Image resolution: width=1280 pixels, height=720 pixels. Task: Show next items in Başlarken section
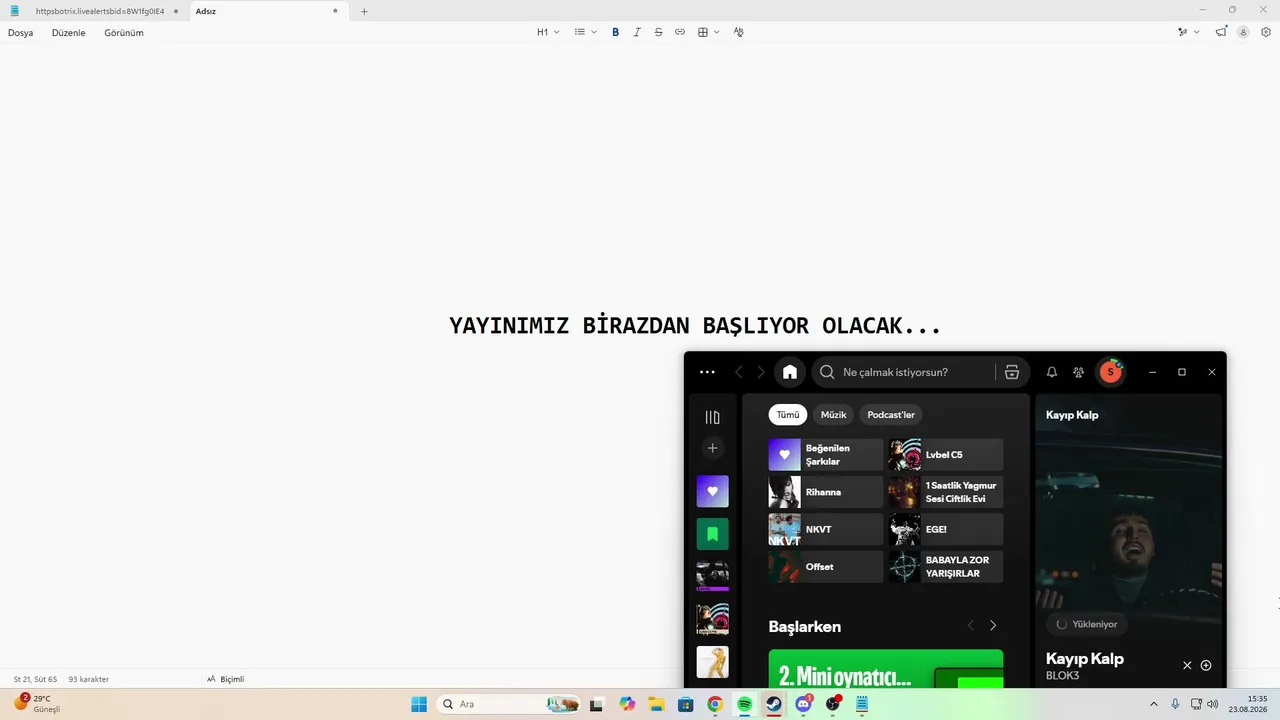(993, 626)
